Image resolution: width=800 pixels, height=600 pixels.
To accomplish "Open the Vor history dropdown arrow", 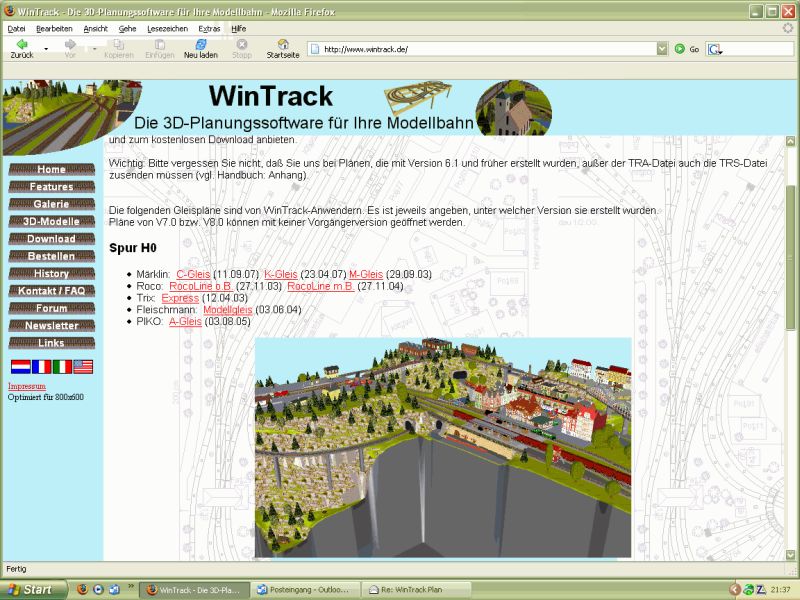I will pos(94,49).
